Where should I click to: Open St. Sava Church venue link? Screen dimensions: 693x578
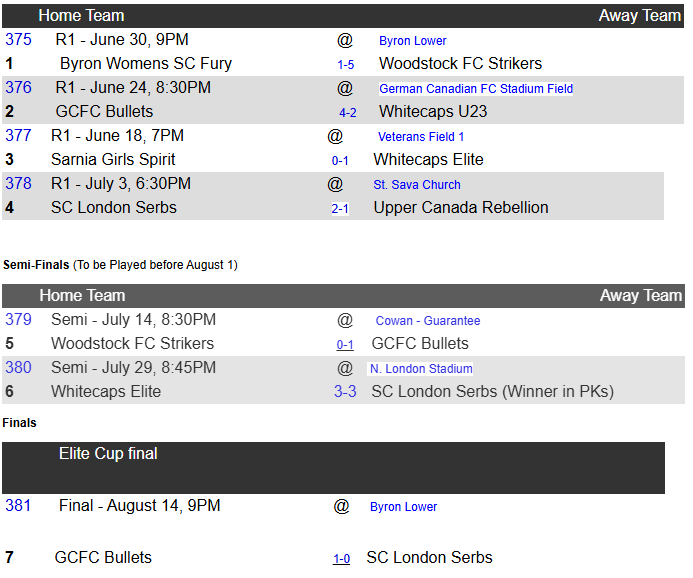click(x=417, y=185)
